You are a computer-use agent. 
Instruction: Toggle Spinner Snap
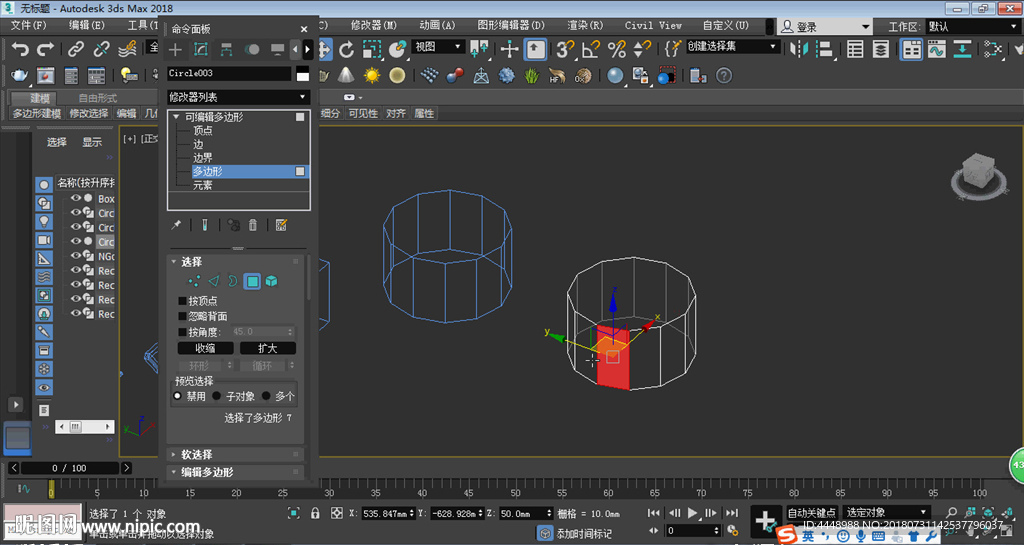[642, 50]
